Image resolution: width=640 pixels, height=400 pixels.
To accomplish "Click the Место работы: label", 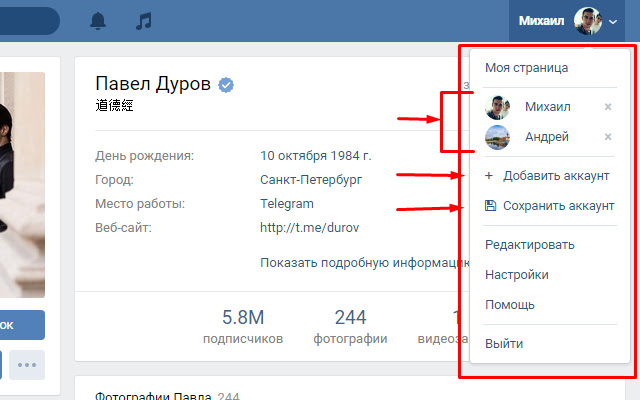I will coord(140,204).
